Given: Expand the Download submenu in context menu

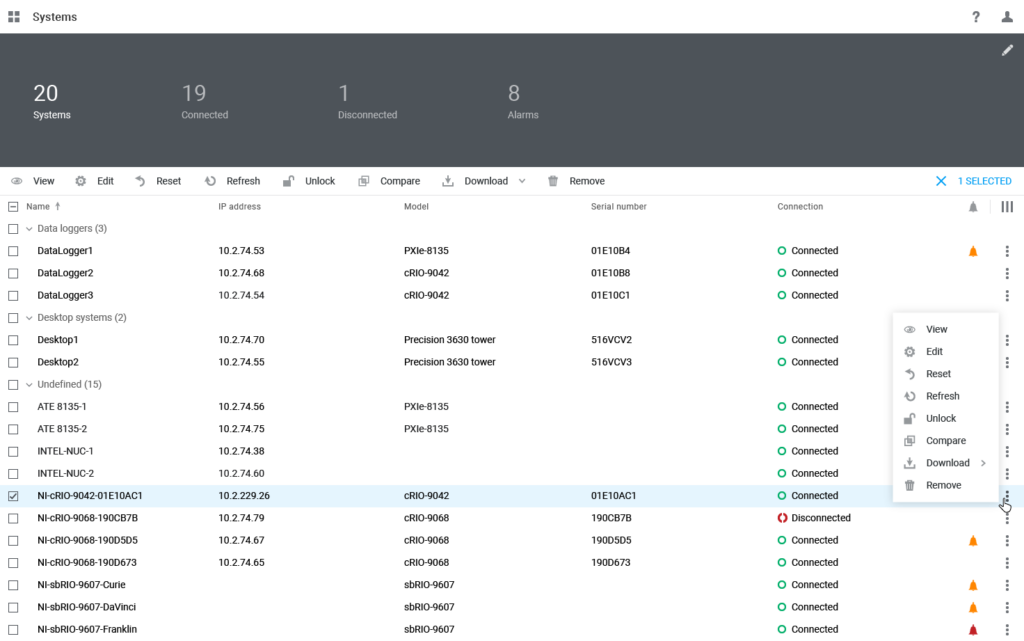Looking at the screenshot, I should coord(983,463).
